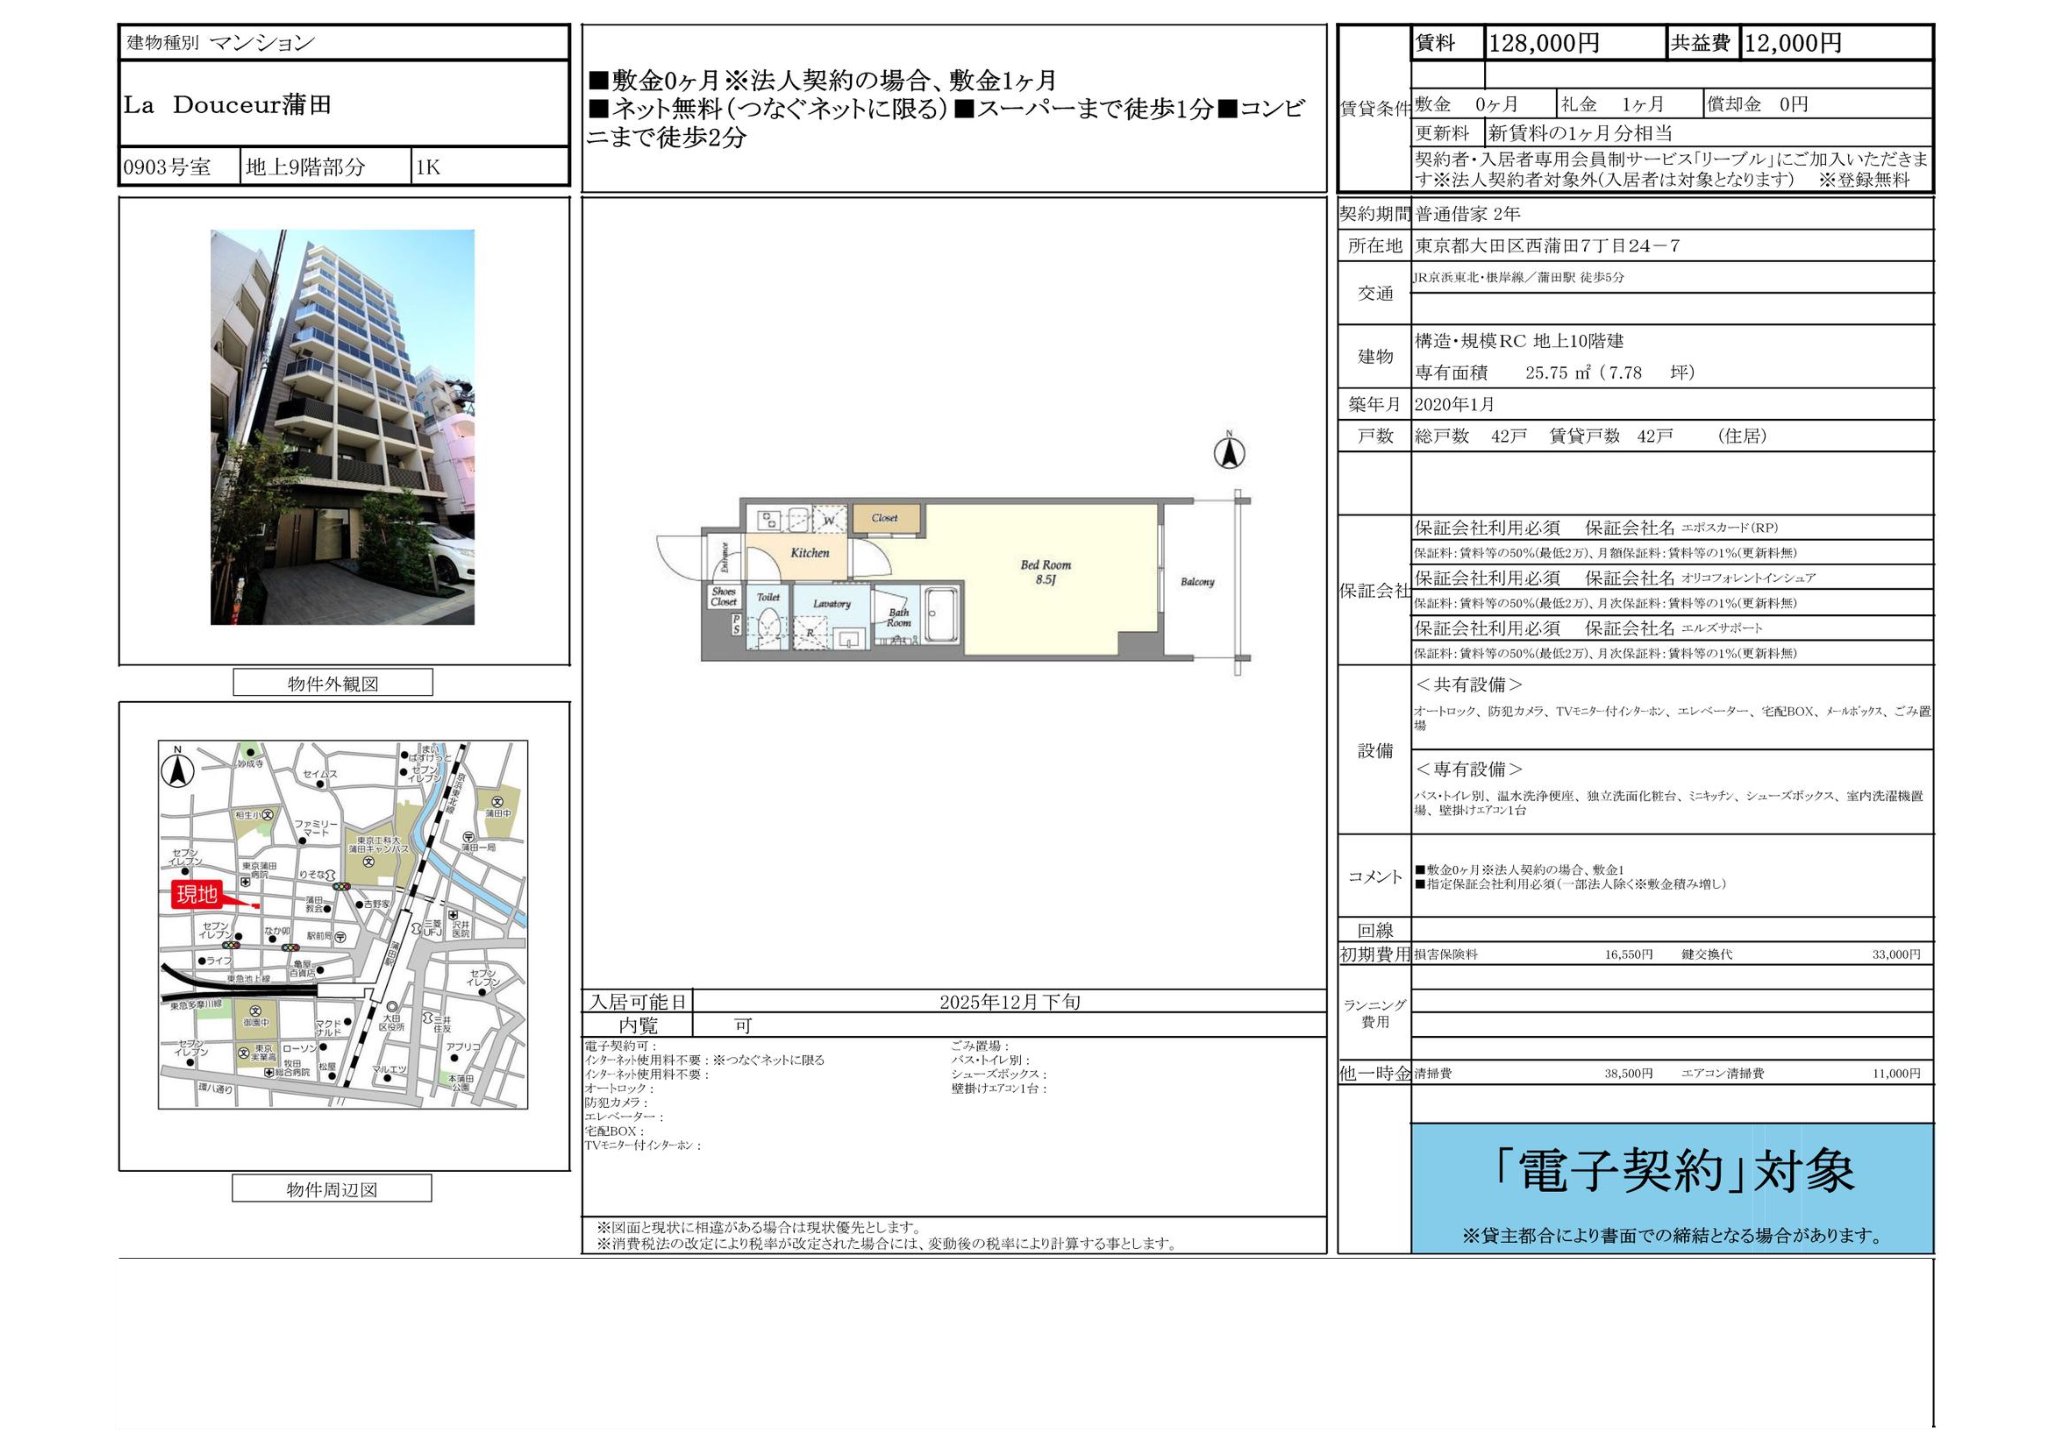The height and width of the screenshot is (1454, 2056).
Task: Click the 物件外観図 caption label
Action: coord(333,683)
